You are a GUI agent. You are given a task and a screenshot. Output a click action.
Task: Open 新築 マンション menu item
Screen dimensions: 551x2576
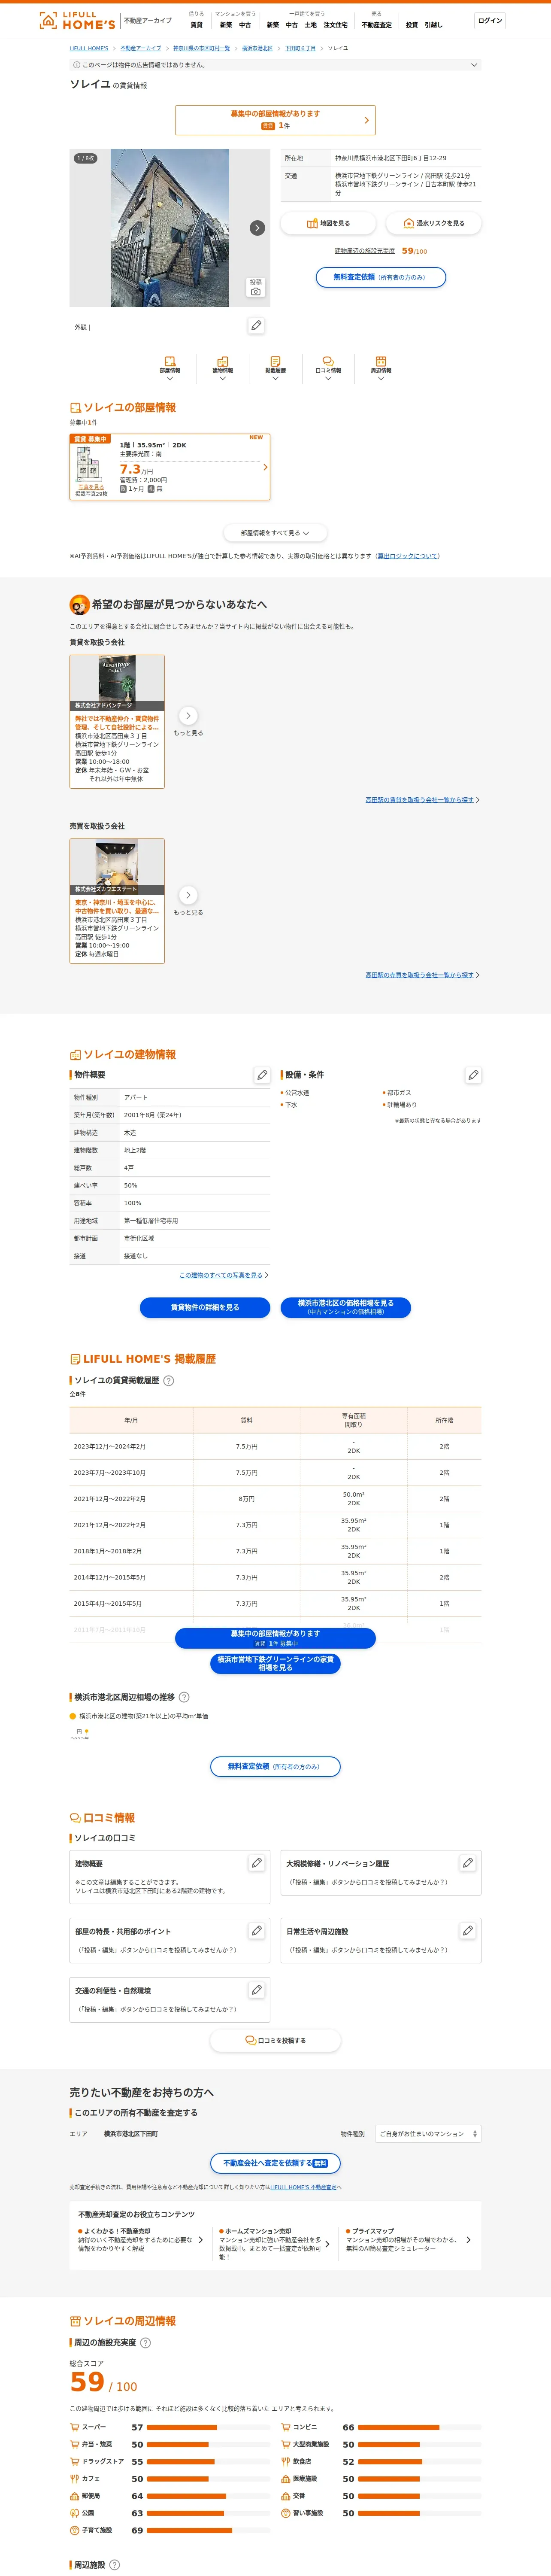226,25
